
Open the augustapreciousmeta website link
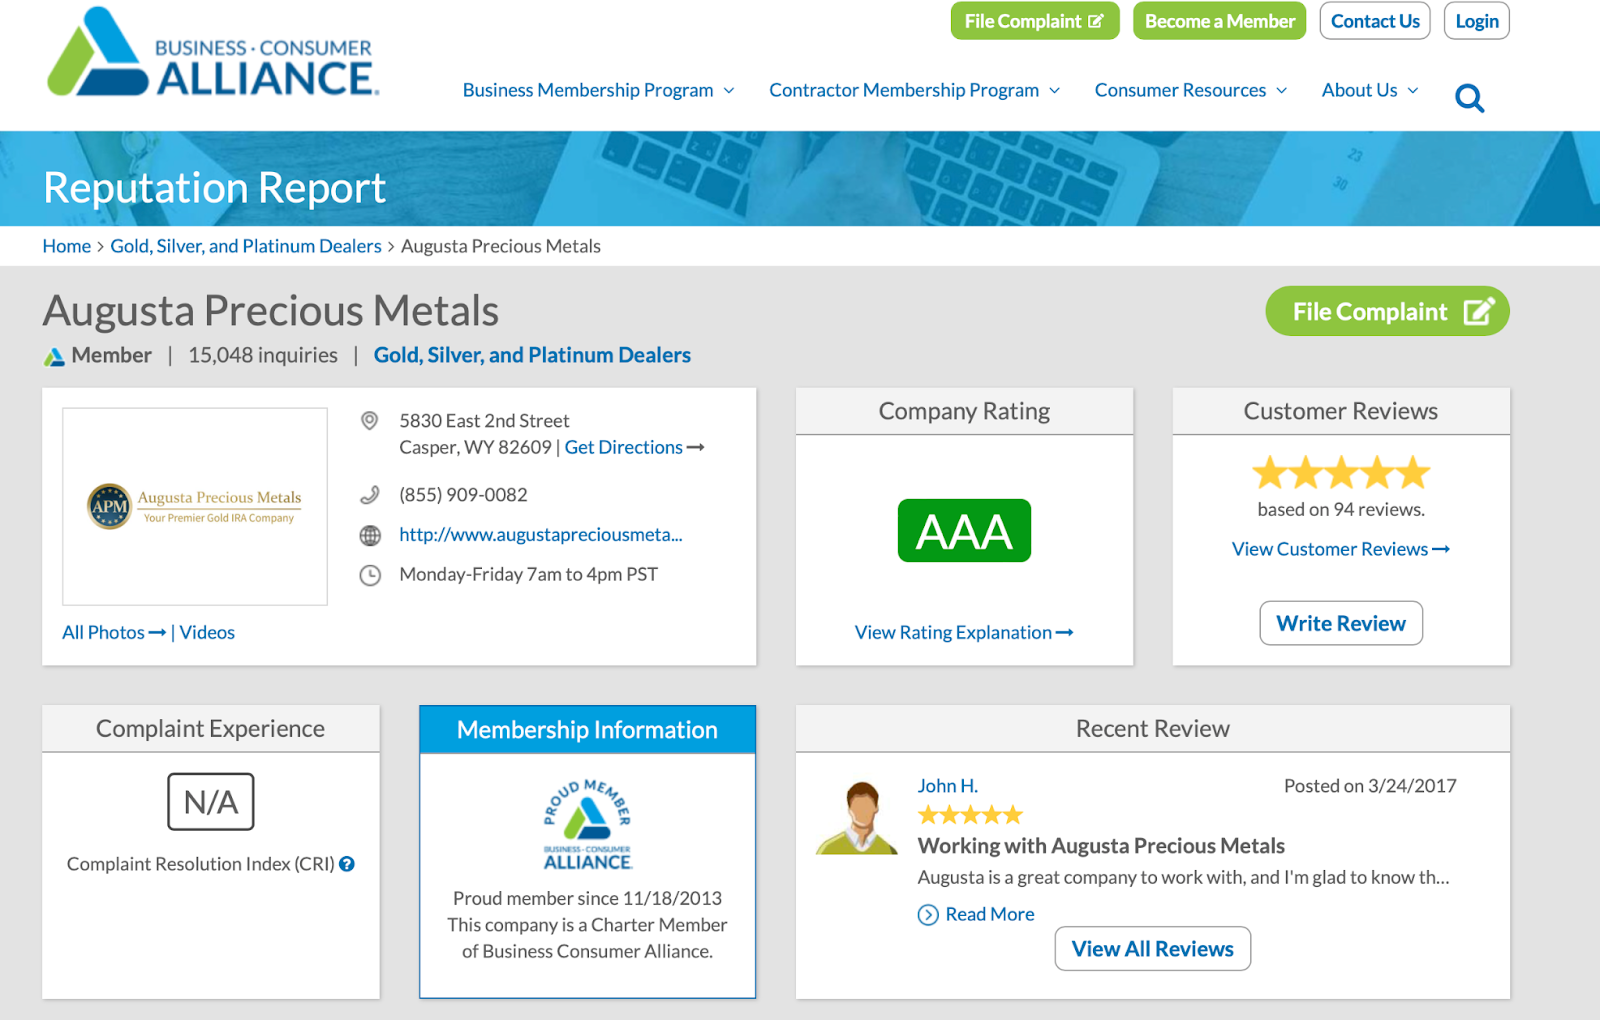coord(541,535)
